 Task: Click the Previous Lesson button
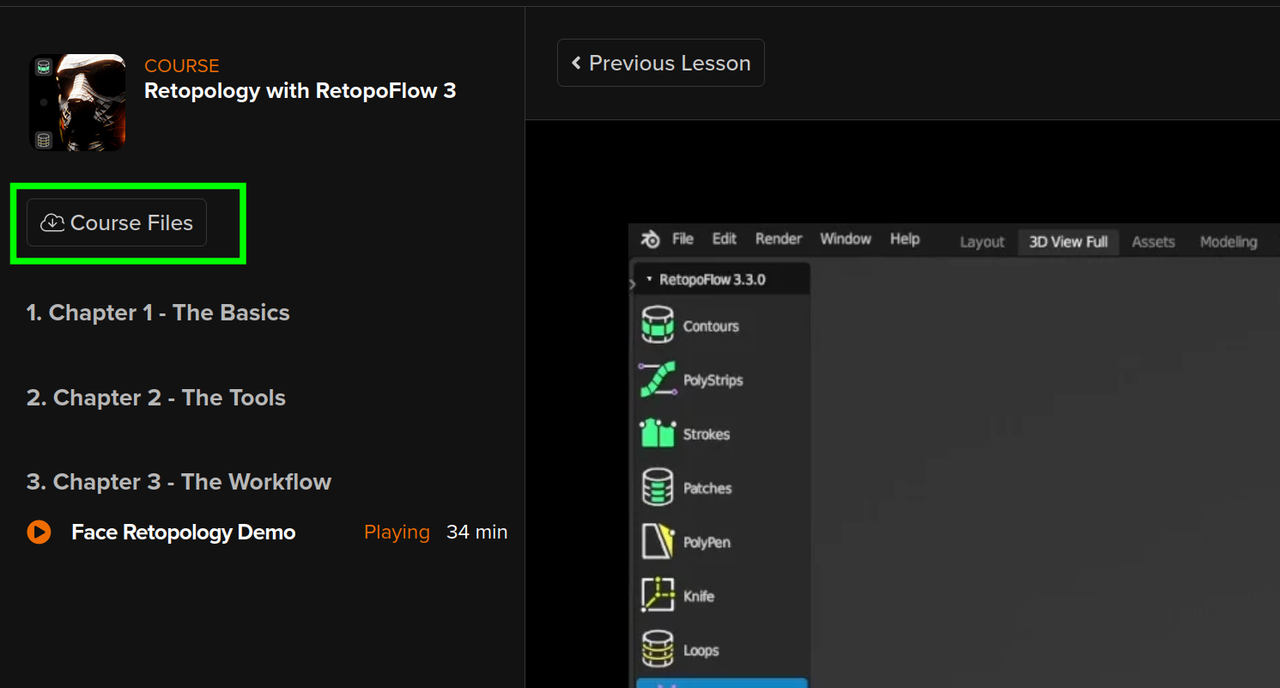pos(660,62)
